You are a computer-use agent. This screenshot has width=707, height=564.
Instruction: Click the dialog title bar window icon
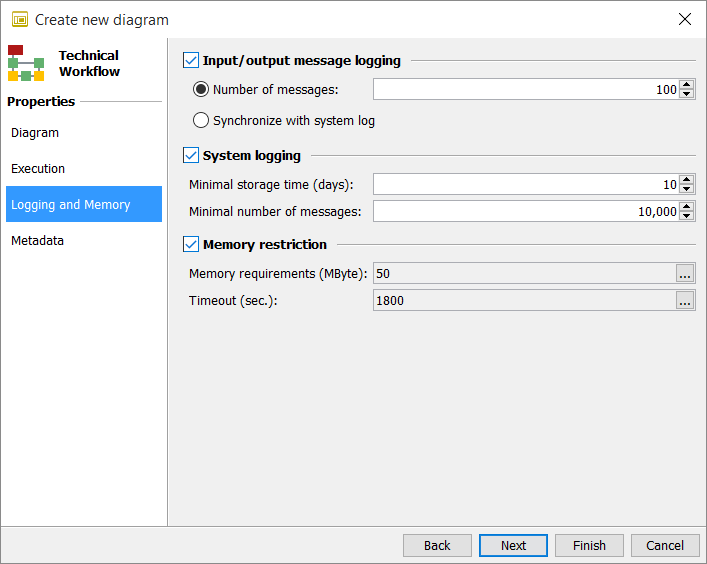tap(19, 19)
